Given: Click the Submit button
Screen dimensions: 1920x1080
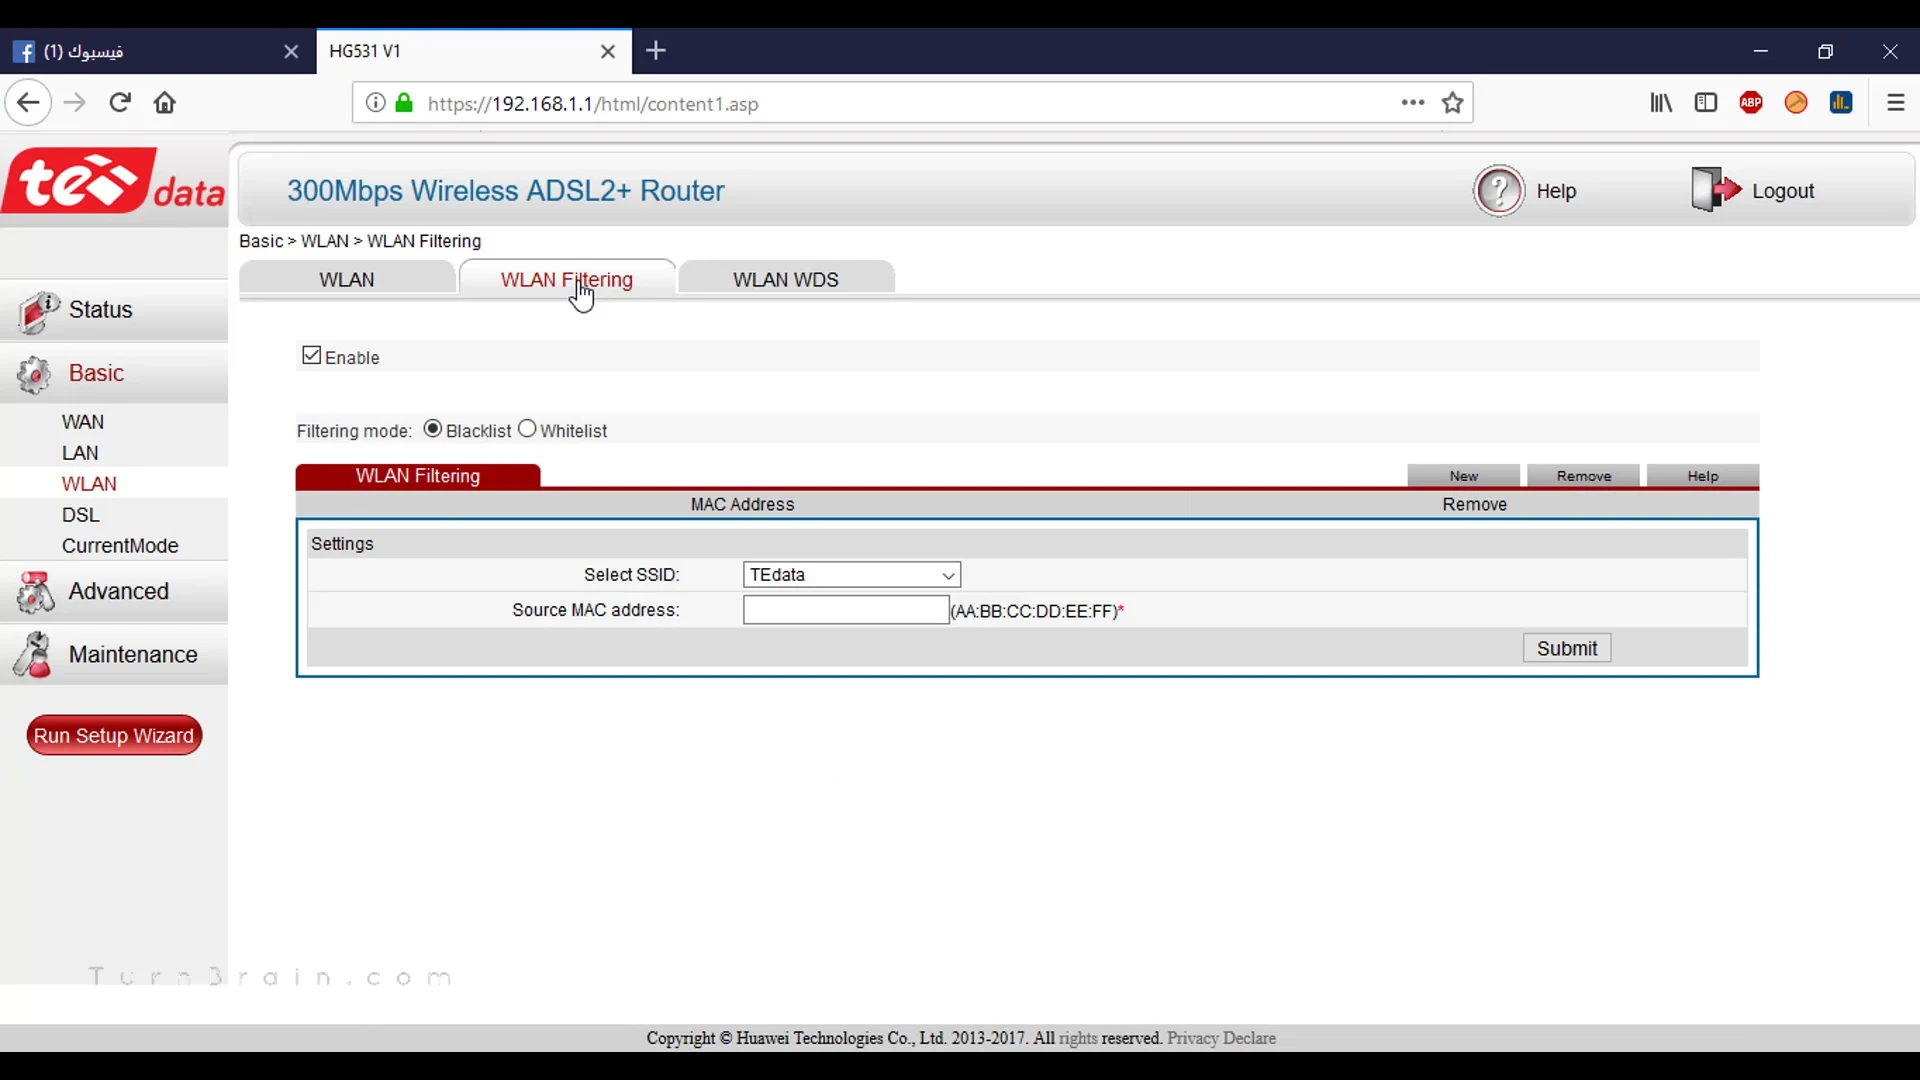Looking at the screenshot, I should tap(1568, 649).
